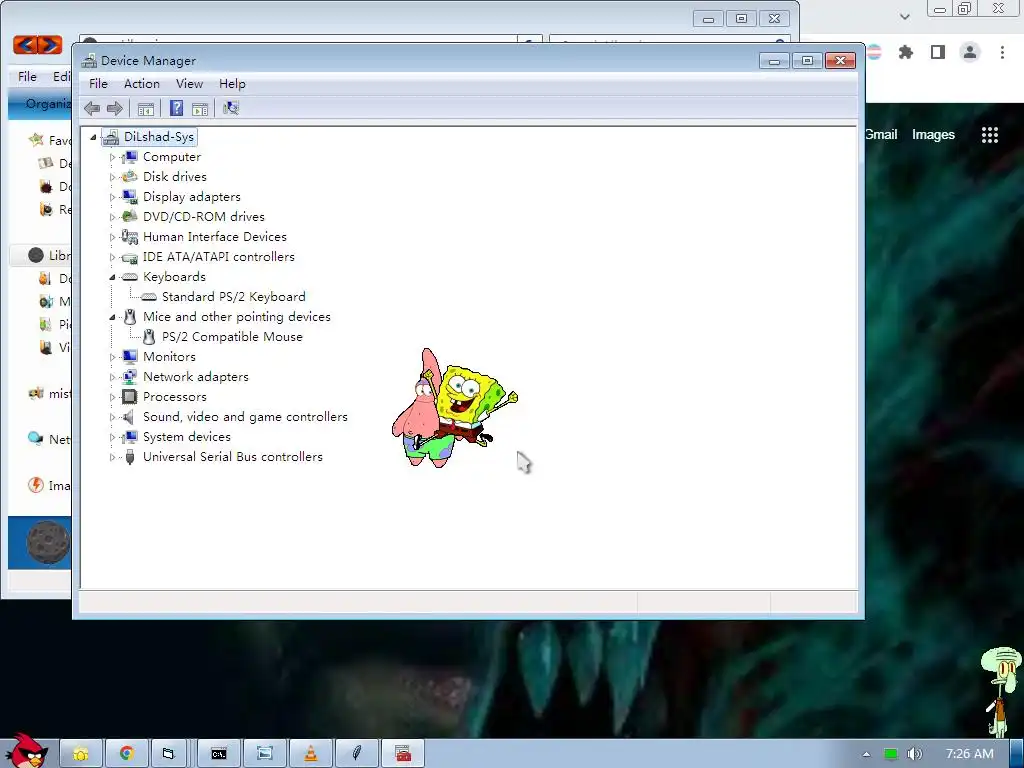1024x768 pixels.
Task: Toggle the show/hide console tree toolbar icon
Action: [x=146, y=108]
